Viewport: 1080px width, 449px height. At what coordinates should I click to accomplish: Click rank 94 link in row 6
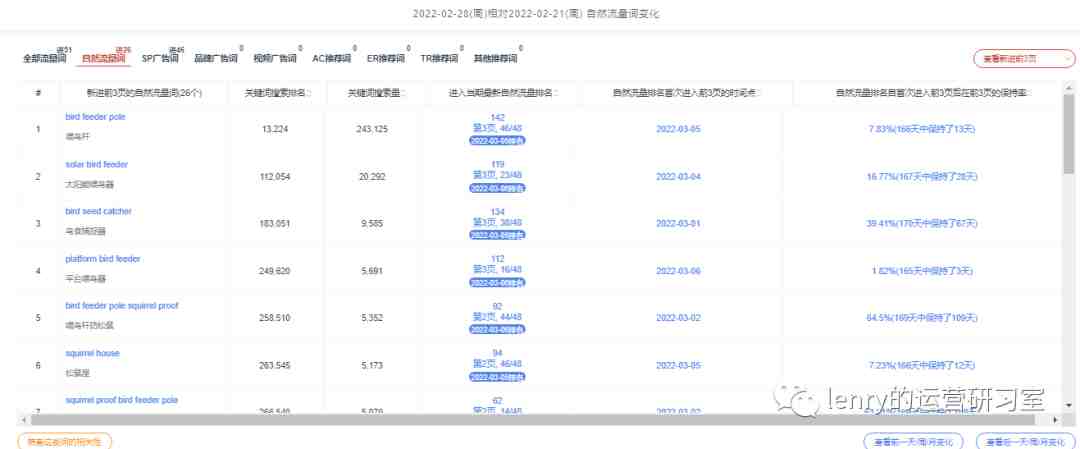tap(497, 353)
